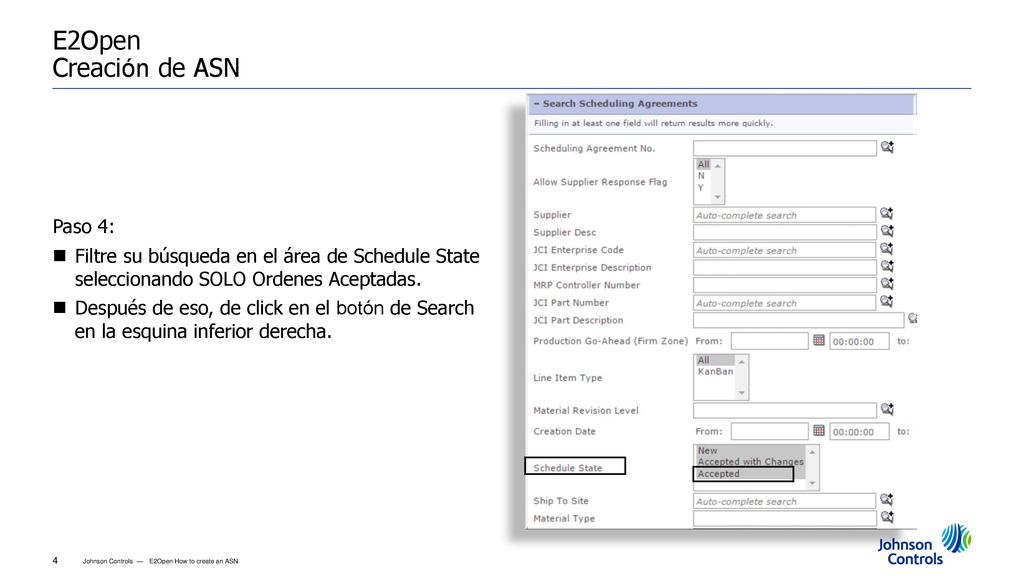Open lookup icon beside JCI Part Number
1024x576 pixels.
tap(886, 301)
